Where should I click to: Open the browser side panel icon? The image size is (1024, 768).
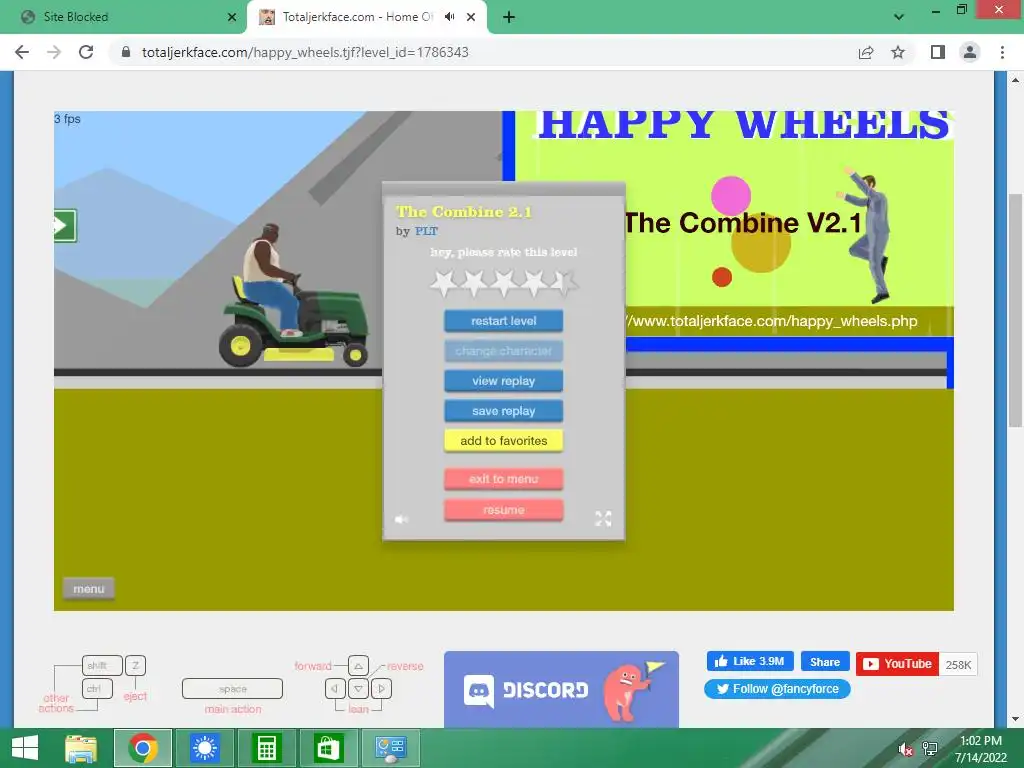(938, 52)
